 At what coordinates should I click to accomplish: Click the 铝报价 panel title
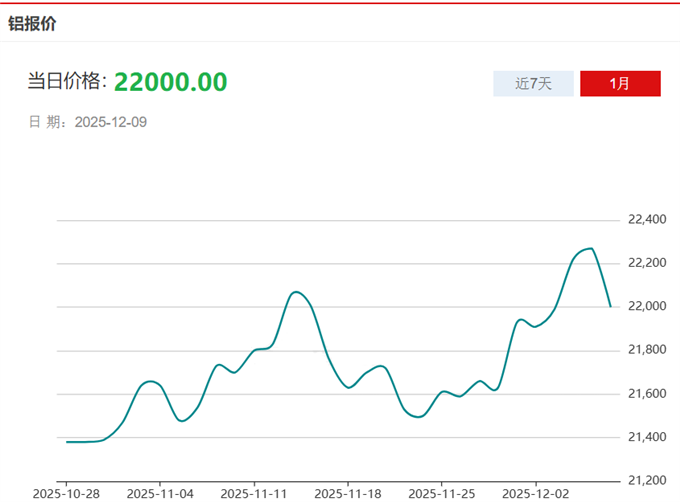pos(33,24)
